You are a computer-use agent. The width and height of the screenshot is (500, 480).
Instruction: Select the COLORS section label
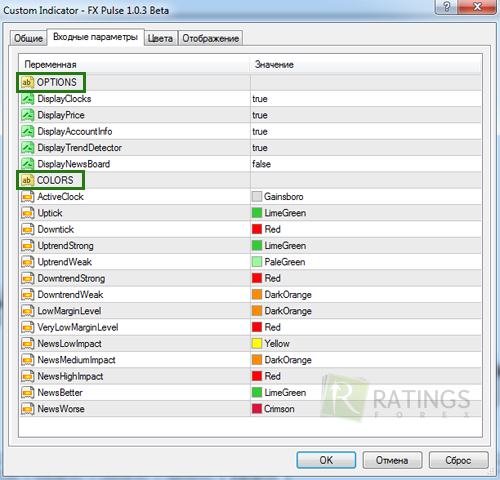55,180
